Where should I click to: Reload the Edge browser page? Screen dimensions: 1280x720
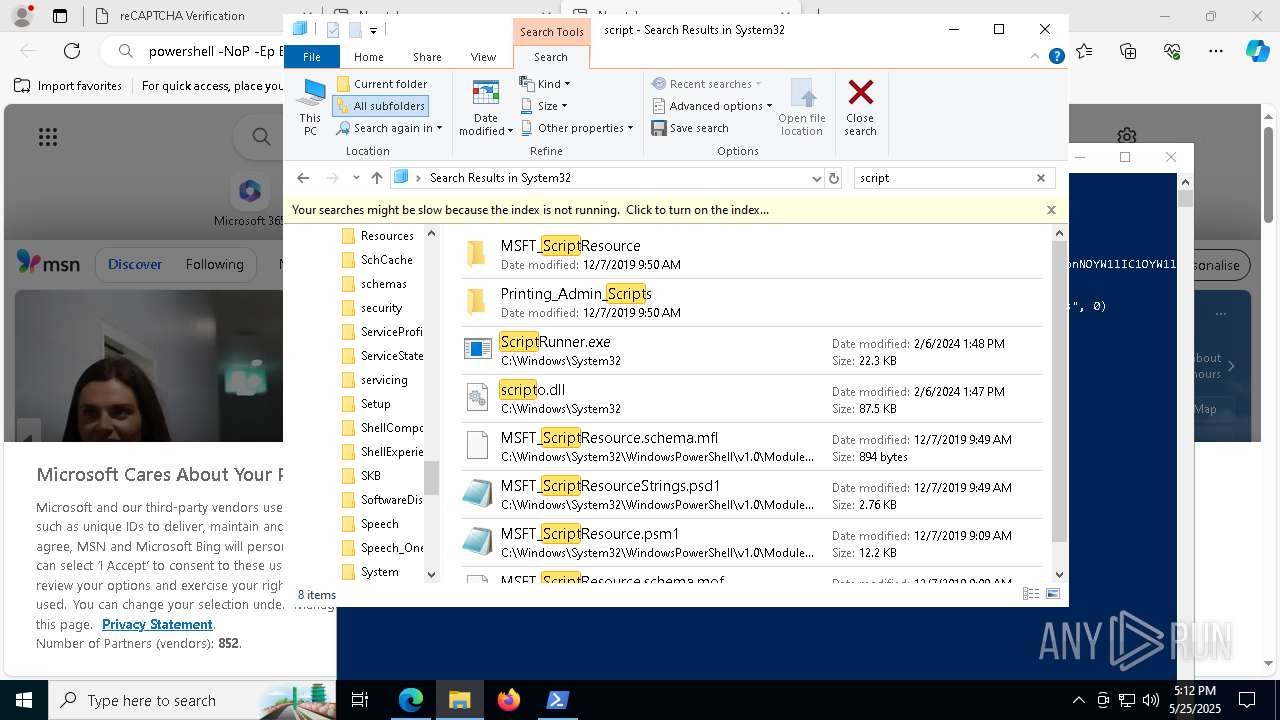[x=72, y=51]
